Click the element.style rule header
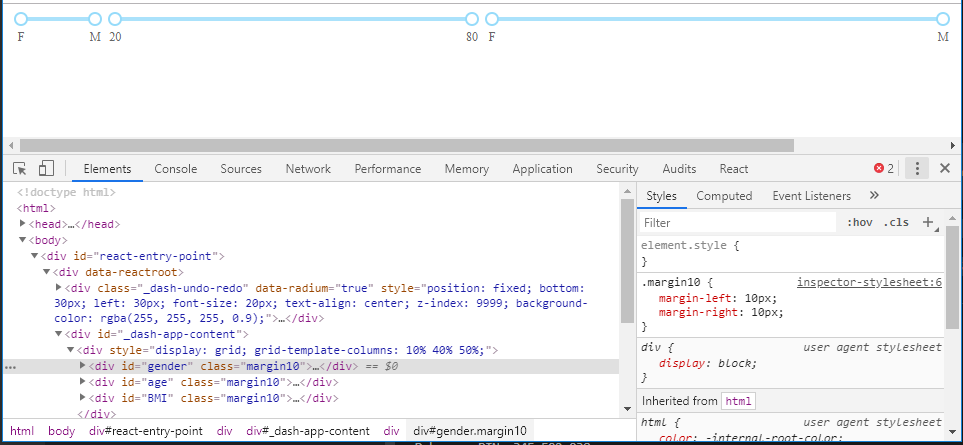The width and height of the screenshot is (963, 445). coord(690,246)
